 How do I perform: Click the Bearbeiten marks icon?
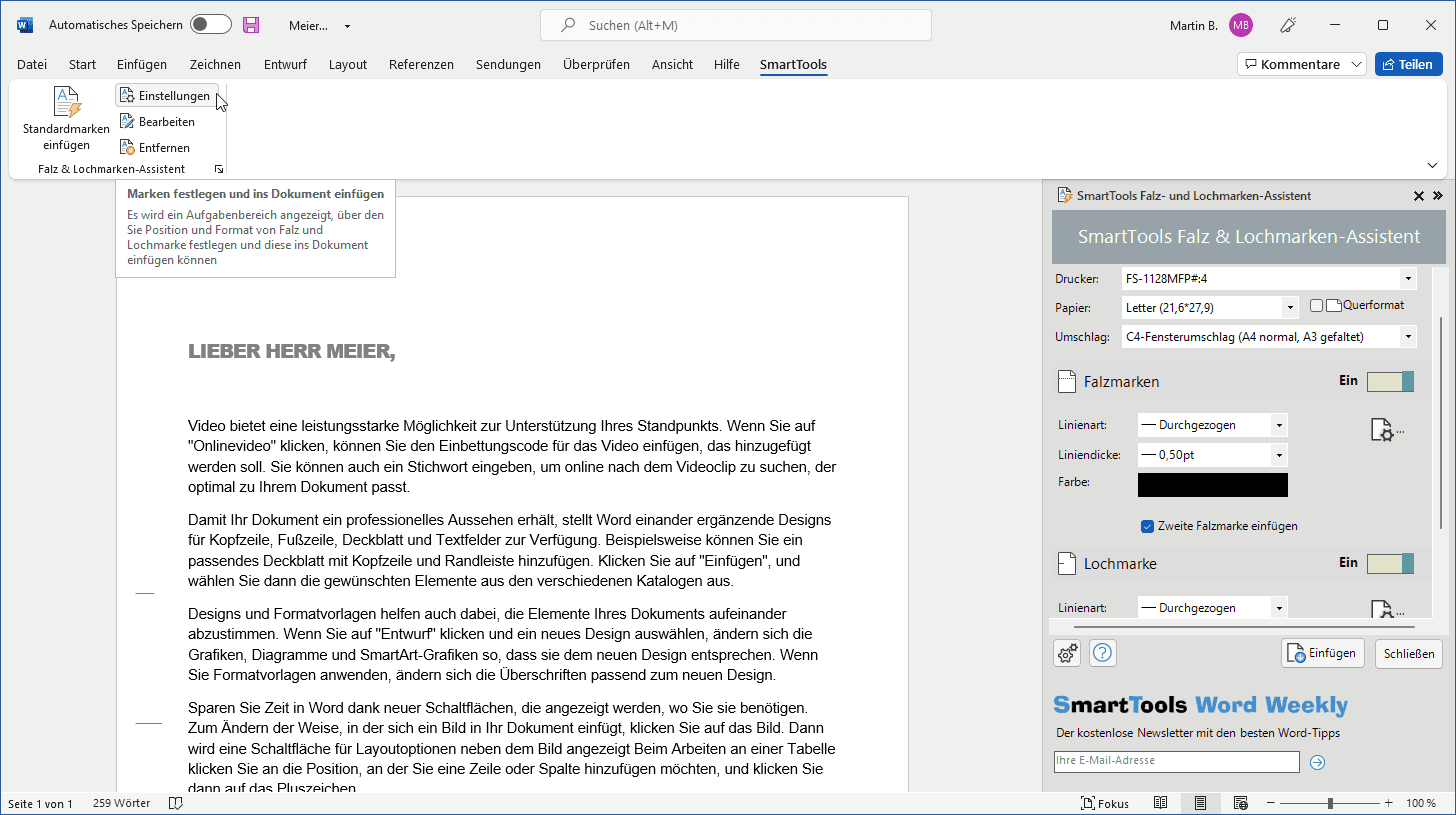[x=127, y=122]
